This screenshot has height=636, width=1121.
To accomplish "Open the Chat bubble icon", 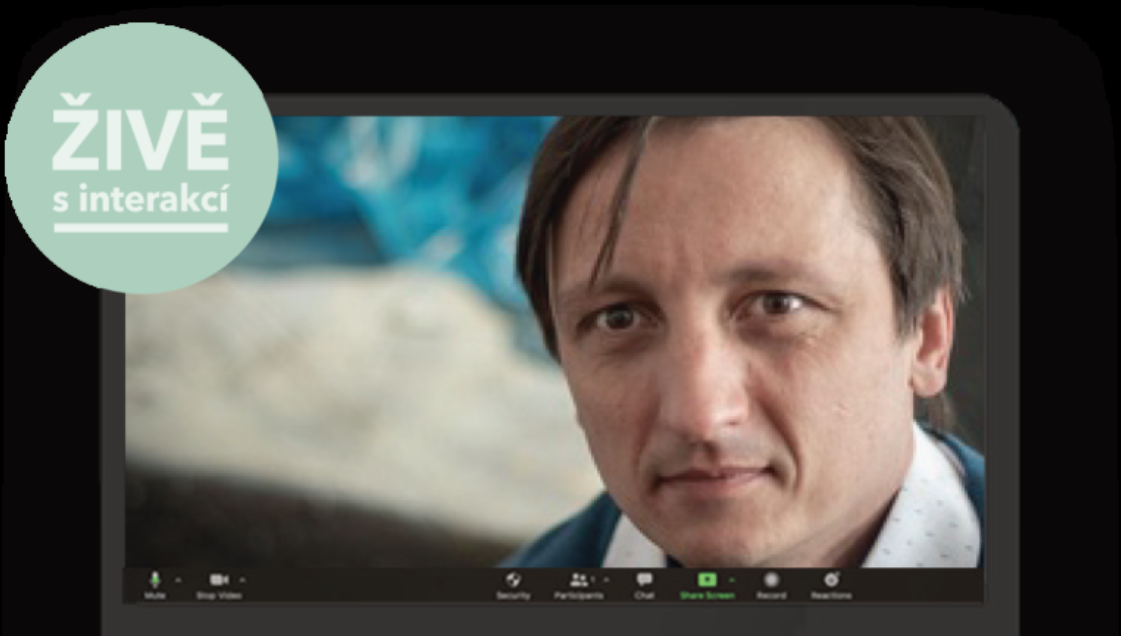I will (x=643, y=580).
